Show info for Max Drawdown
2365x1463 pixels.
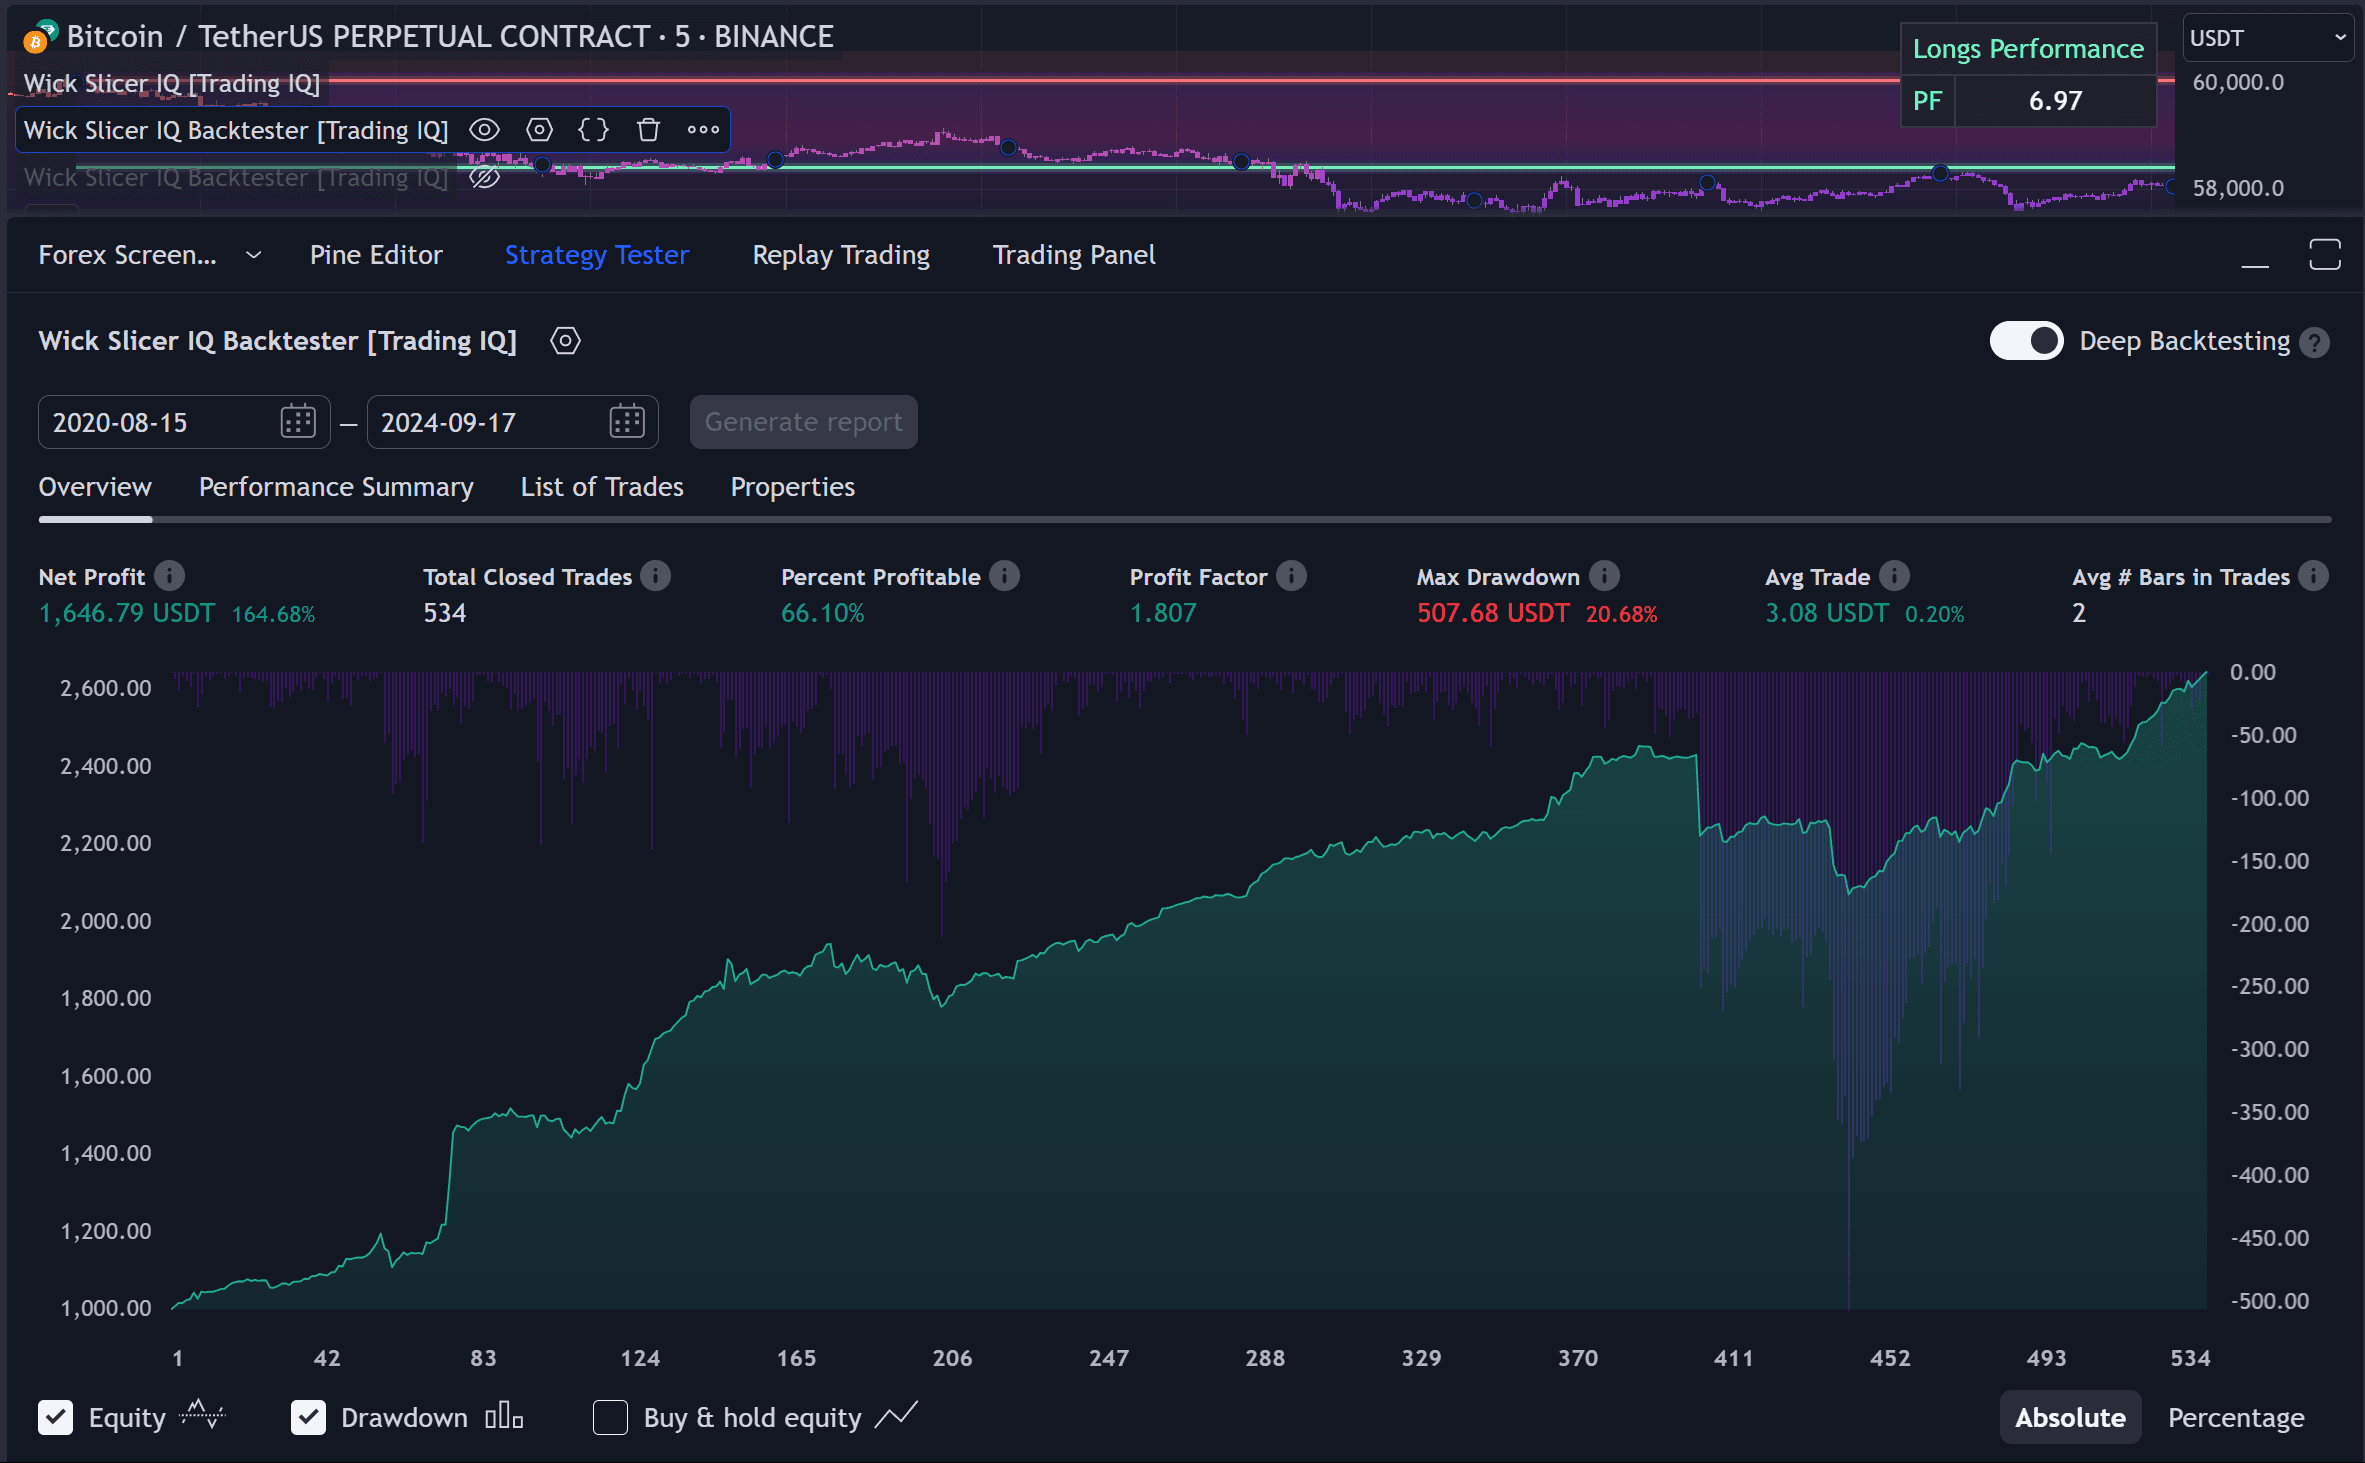coord(1605,576)
